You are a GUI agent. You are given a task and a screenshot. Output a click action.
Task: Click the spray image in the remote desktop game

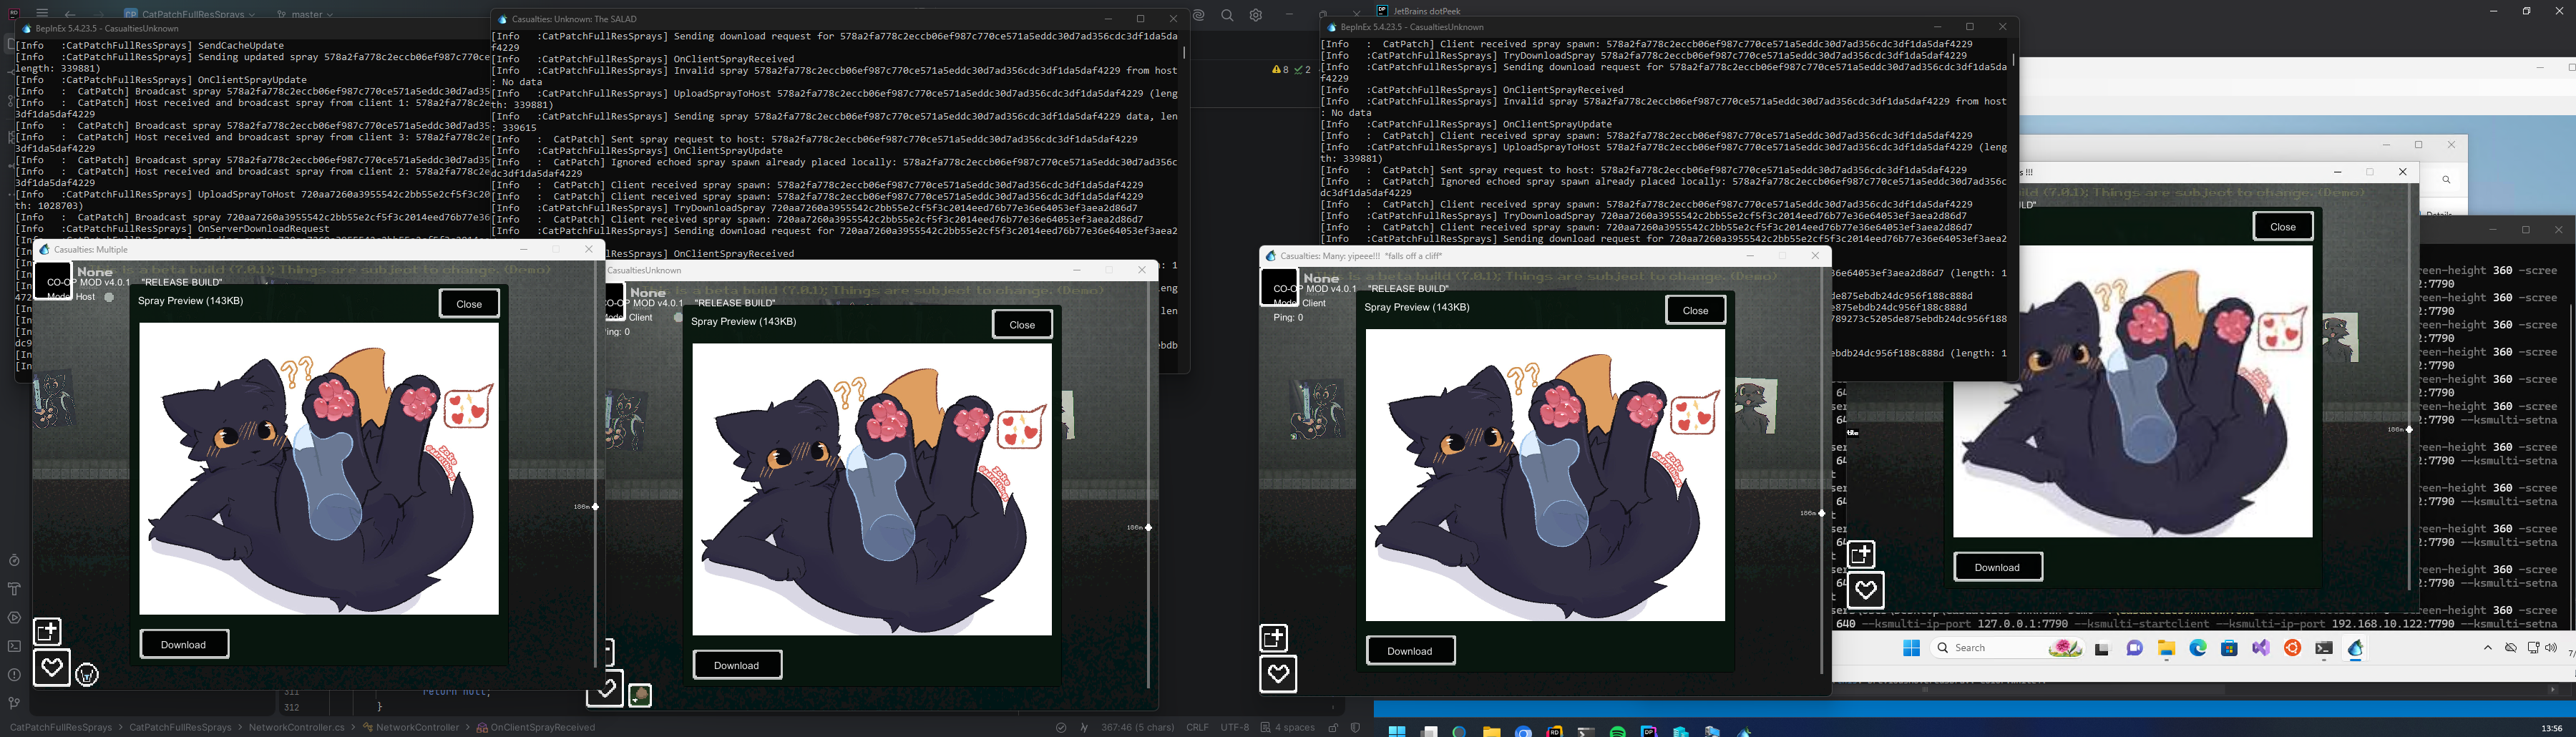[2133, 391]
